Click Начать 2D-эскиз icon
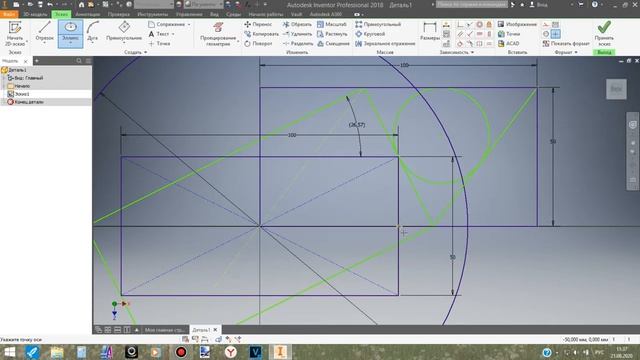This screenshot has width=640, height=360. (x=15, y=33)
